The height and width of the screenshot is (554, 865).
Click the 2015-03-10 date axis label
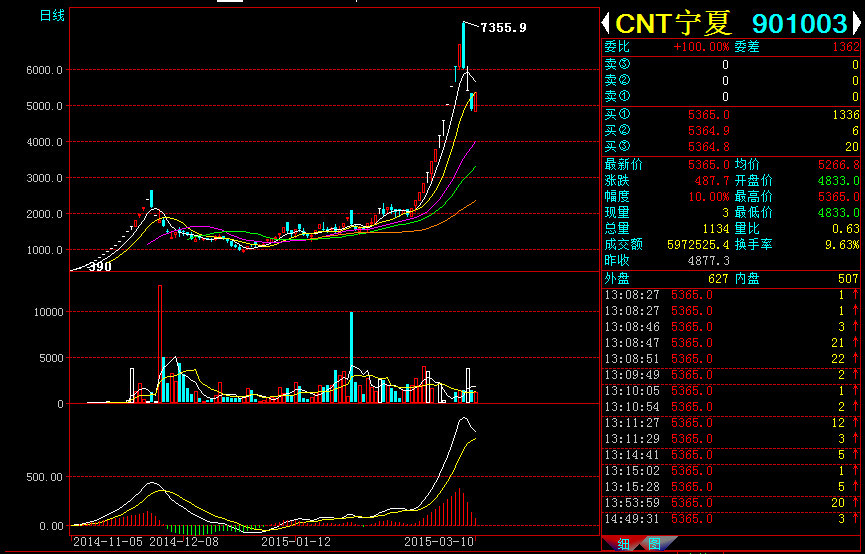click(439, 542)
